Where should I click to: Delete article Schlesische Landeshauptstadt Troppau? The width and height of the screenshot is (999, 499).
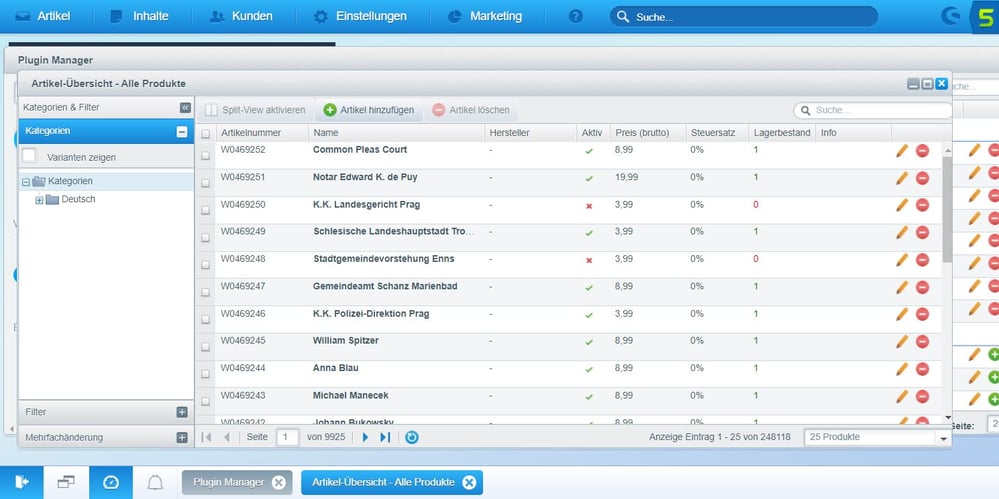coord(922,233)
